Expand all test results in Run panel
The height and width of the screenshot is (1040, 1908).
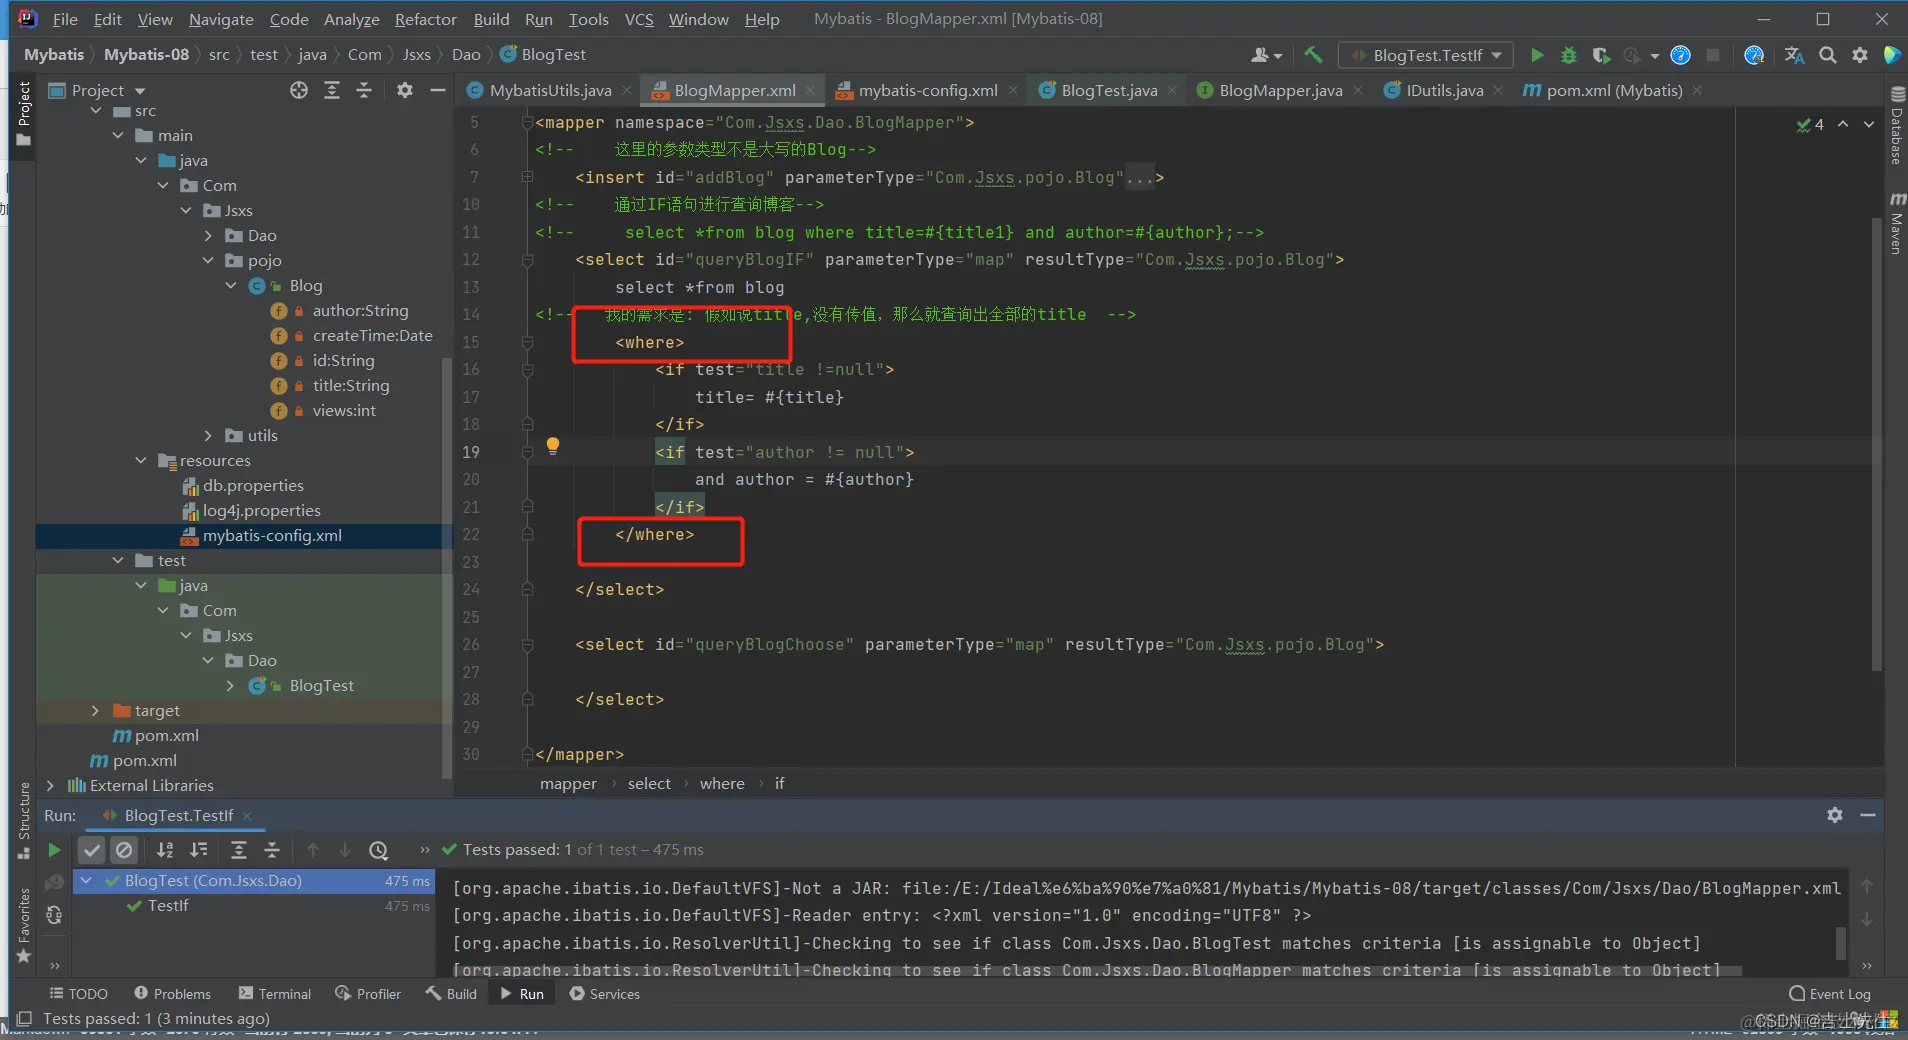point(239,850)
